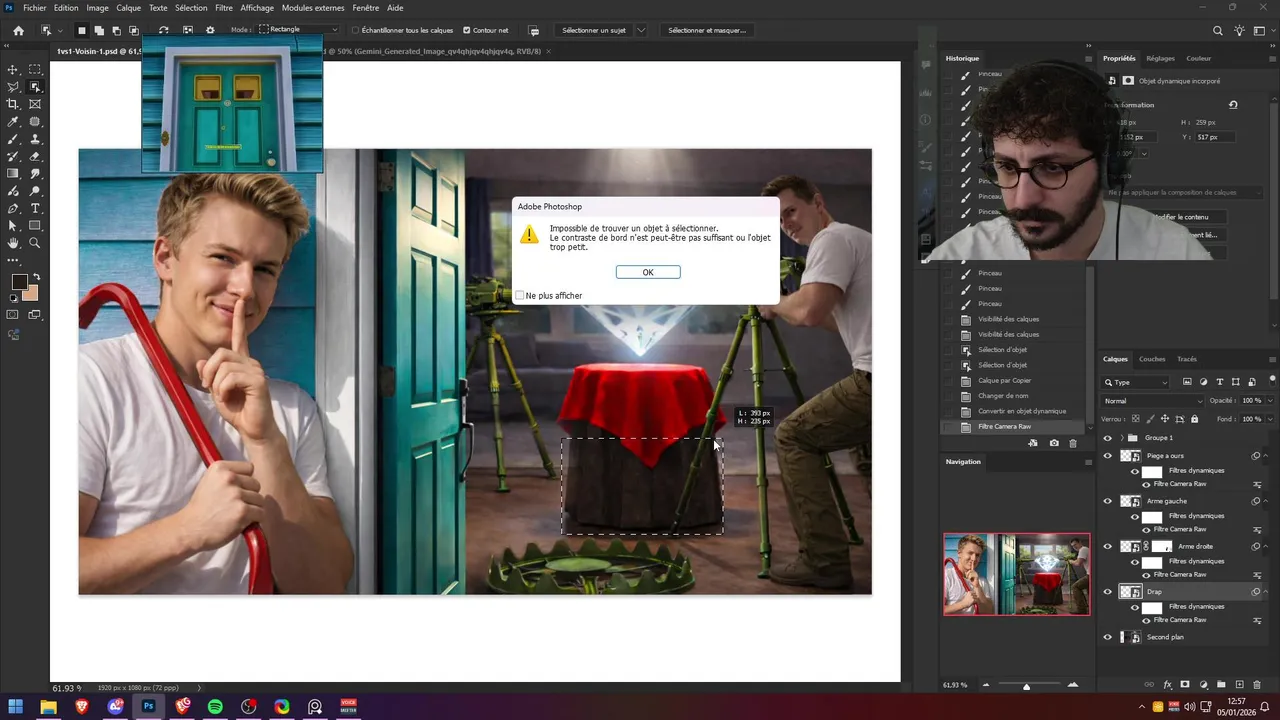Click the background color swatch

click(32, 294)
